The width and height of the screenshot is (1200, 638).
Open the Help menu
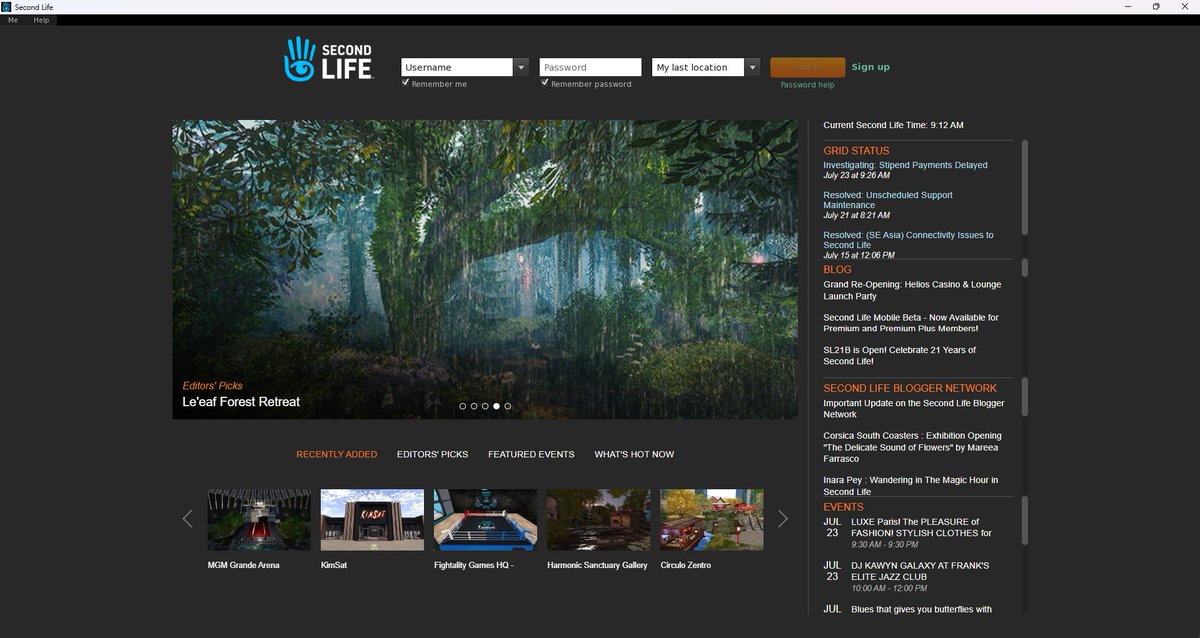pos(41,20)
